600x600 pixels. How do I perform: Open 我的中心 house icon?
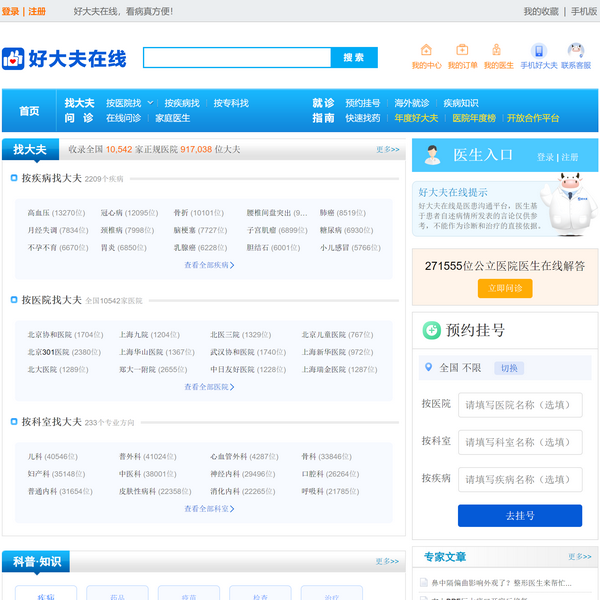tap(426, 50)
